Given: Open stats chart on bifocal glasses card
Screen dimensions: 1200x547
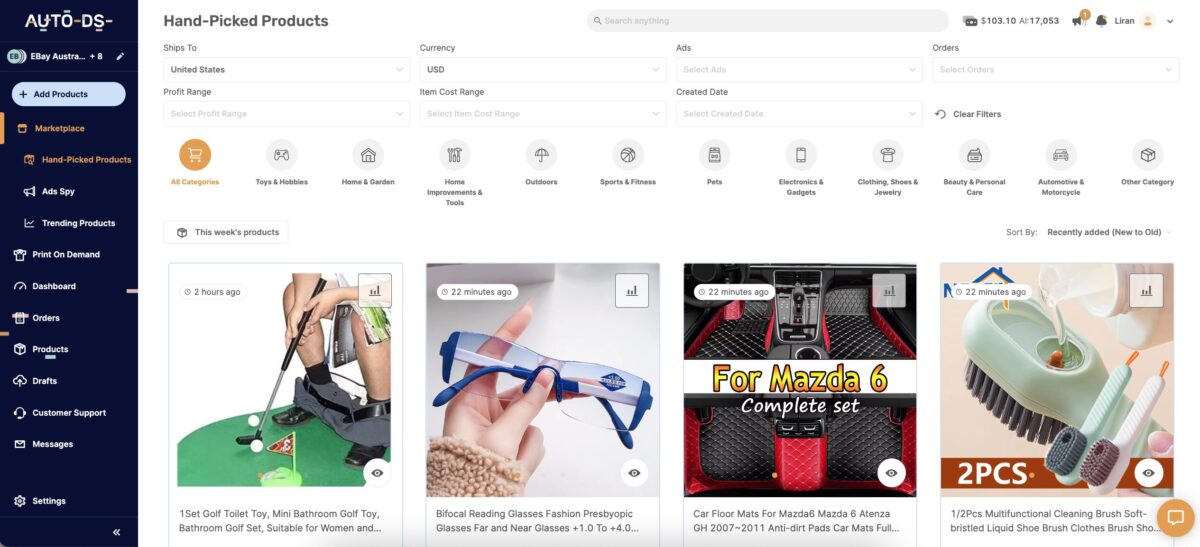Looking at the screenshot, I should (632, 291).
